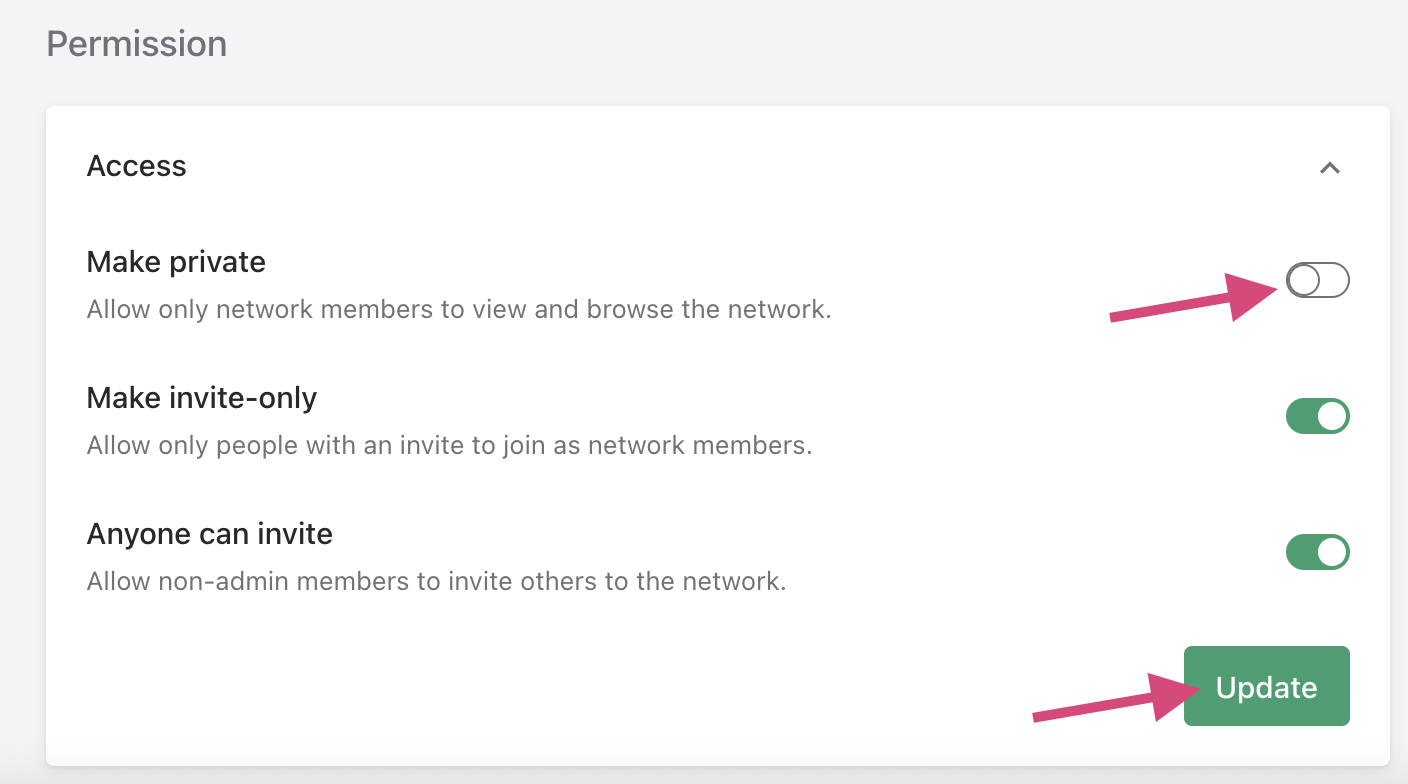Collapse the Access section using the chevron
The width and height of the screenshot is (1408, 784).
tap(1329, 168)
